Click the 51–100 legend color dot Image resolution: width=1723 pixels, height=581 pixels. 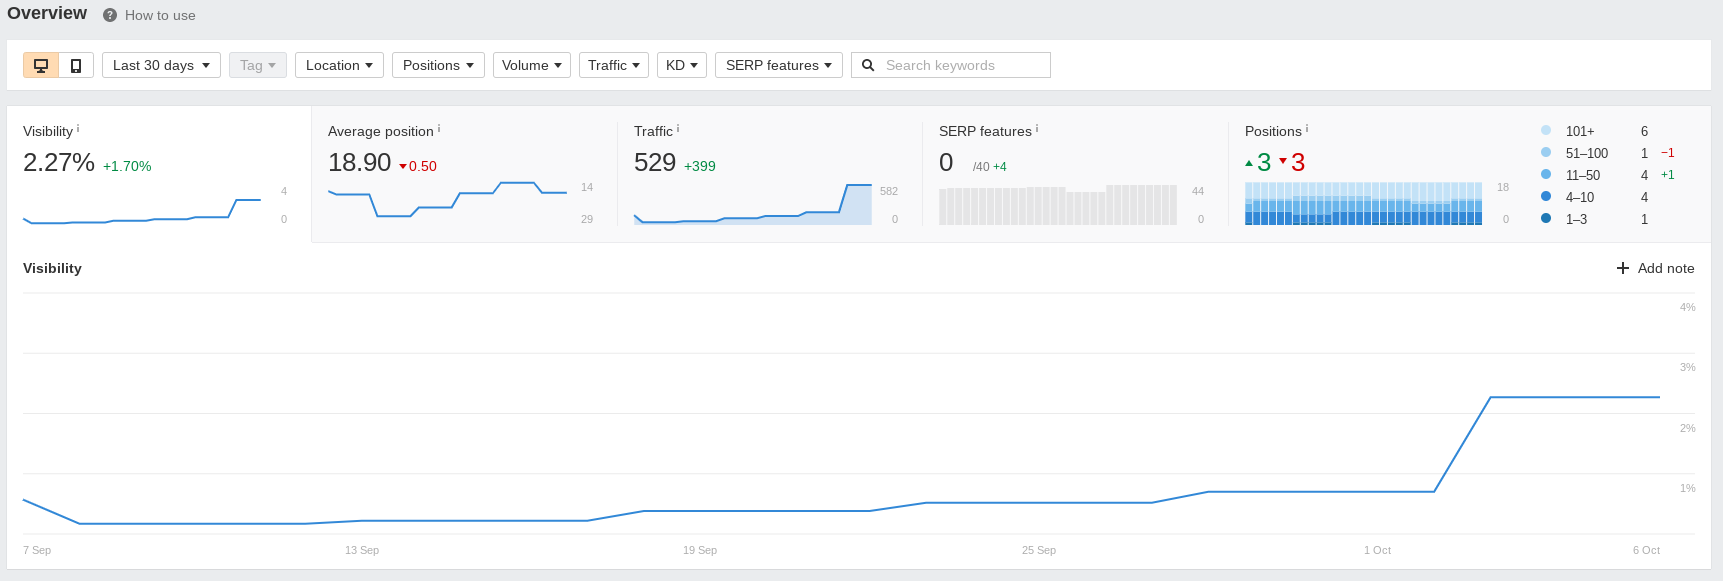1546,152
